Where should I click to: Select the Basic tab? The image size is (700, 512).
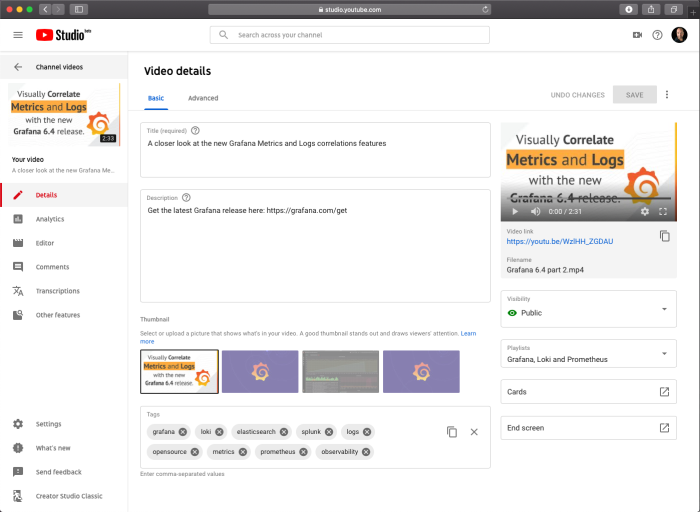click(x=156, y=98)
